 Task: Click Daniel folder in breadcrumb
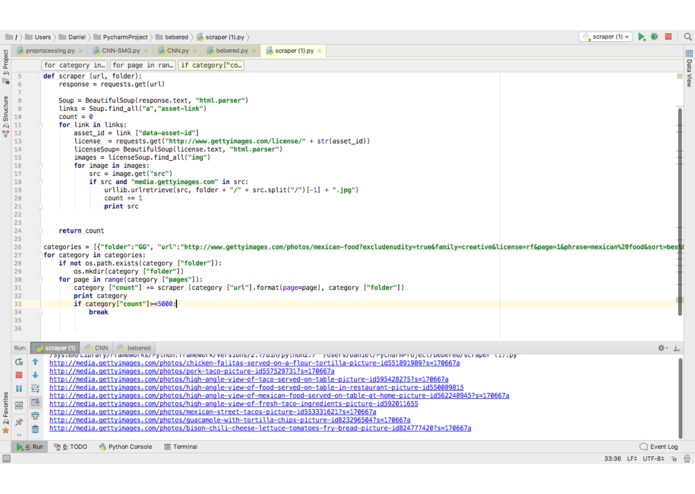tap(72, 37)
